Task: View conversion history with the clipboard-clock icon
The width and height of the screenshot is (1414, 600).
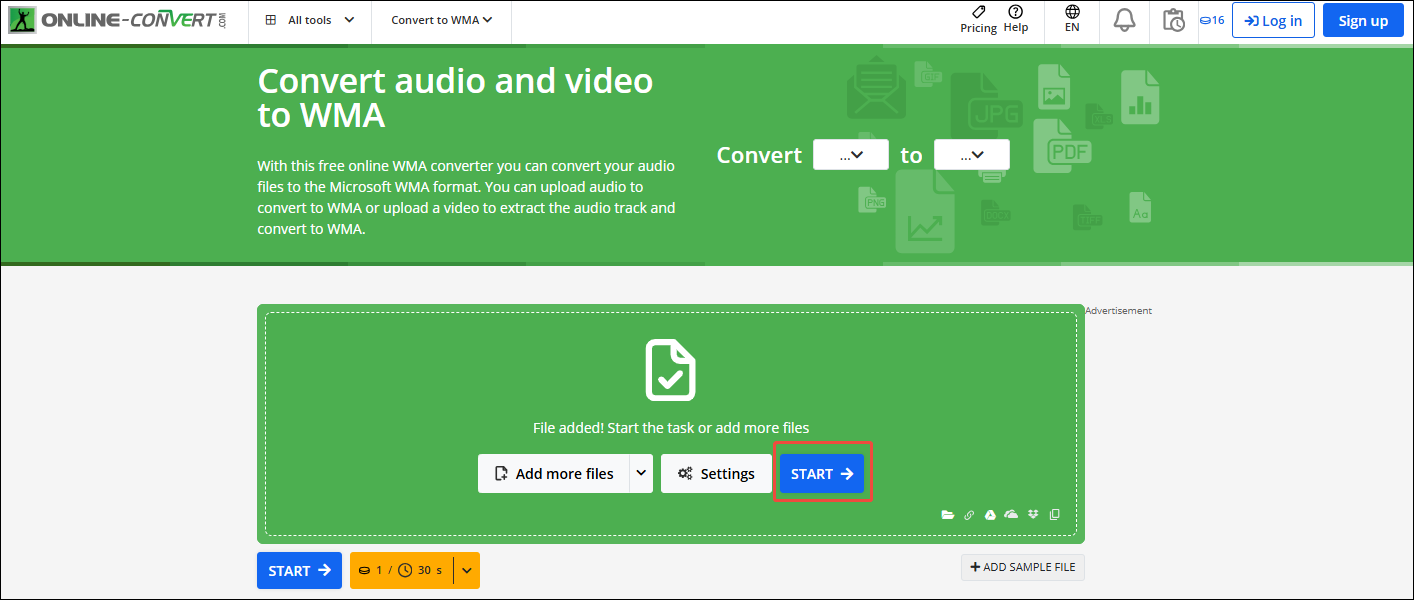Action: point(1173,19)
